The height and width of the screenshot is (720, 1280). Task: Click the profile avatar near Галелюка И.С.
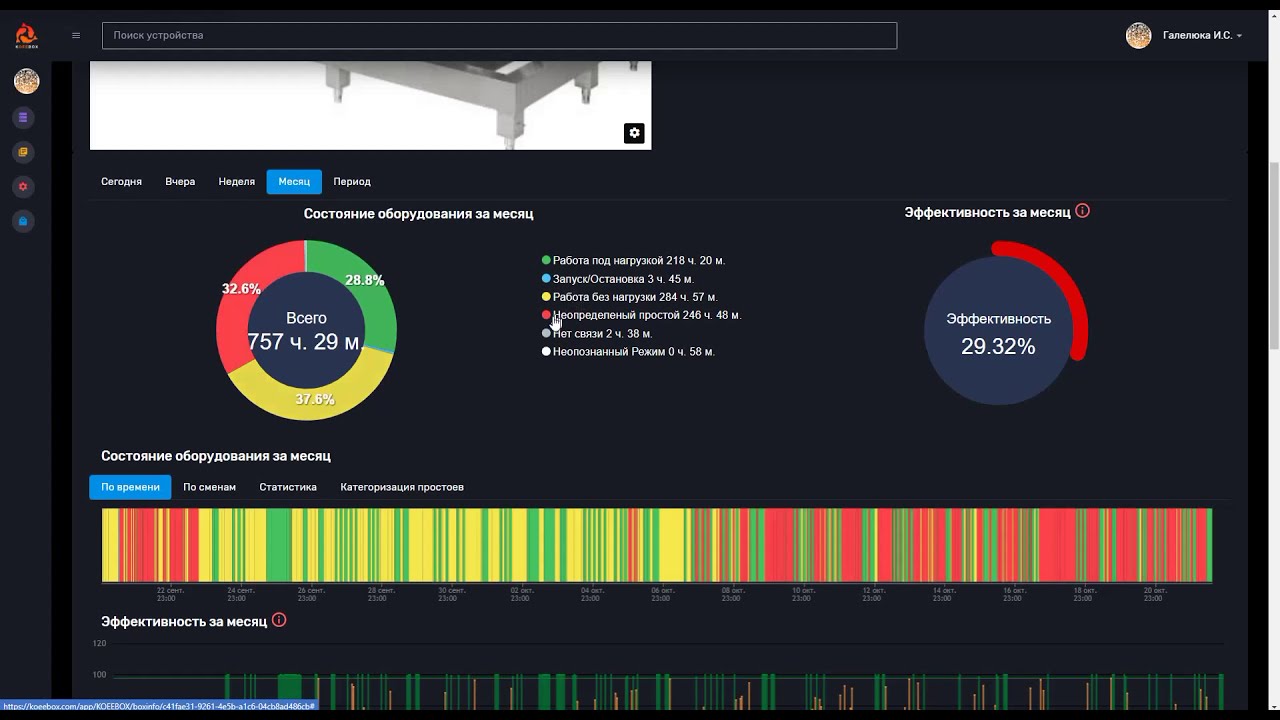1138,36
